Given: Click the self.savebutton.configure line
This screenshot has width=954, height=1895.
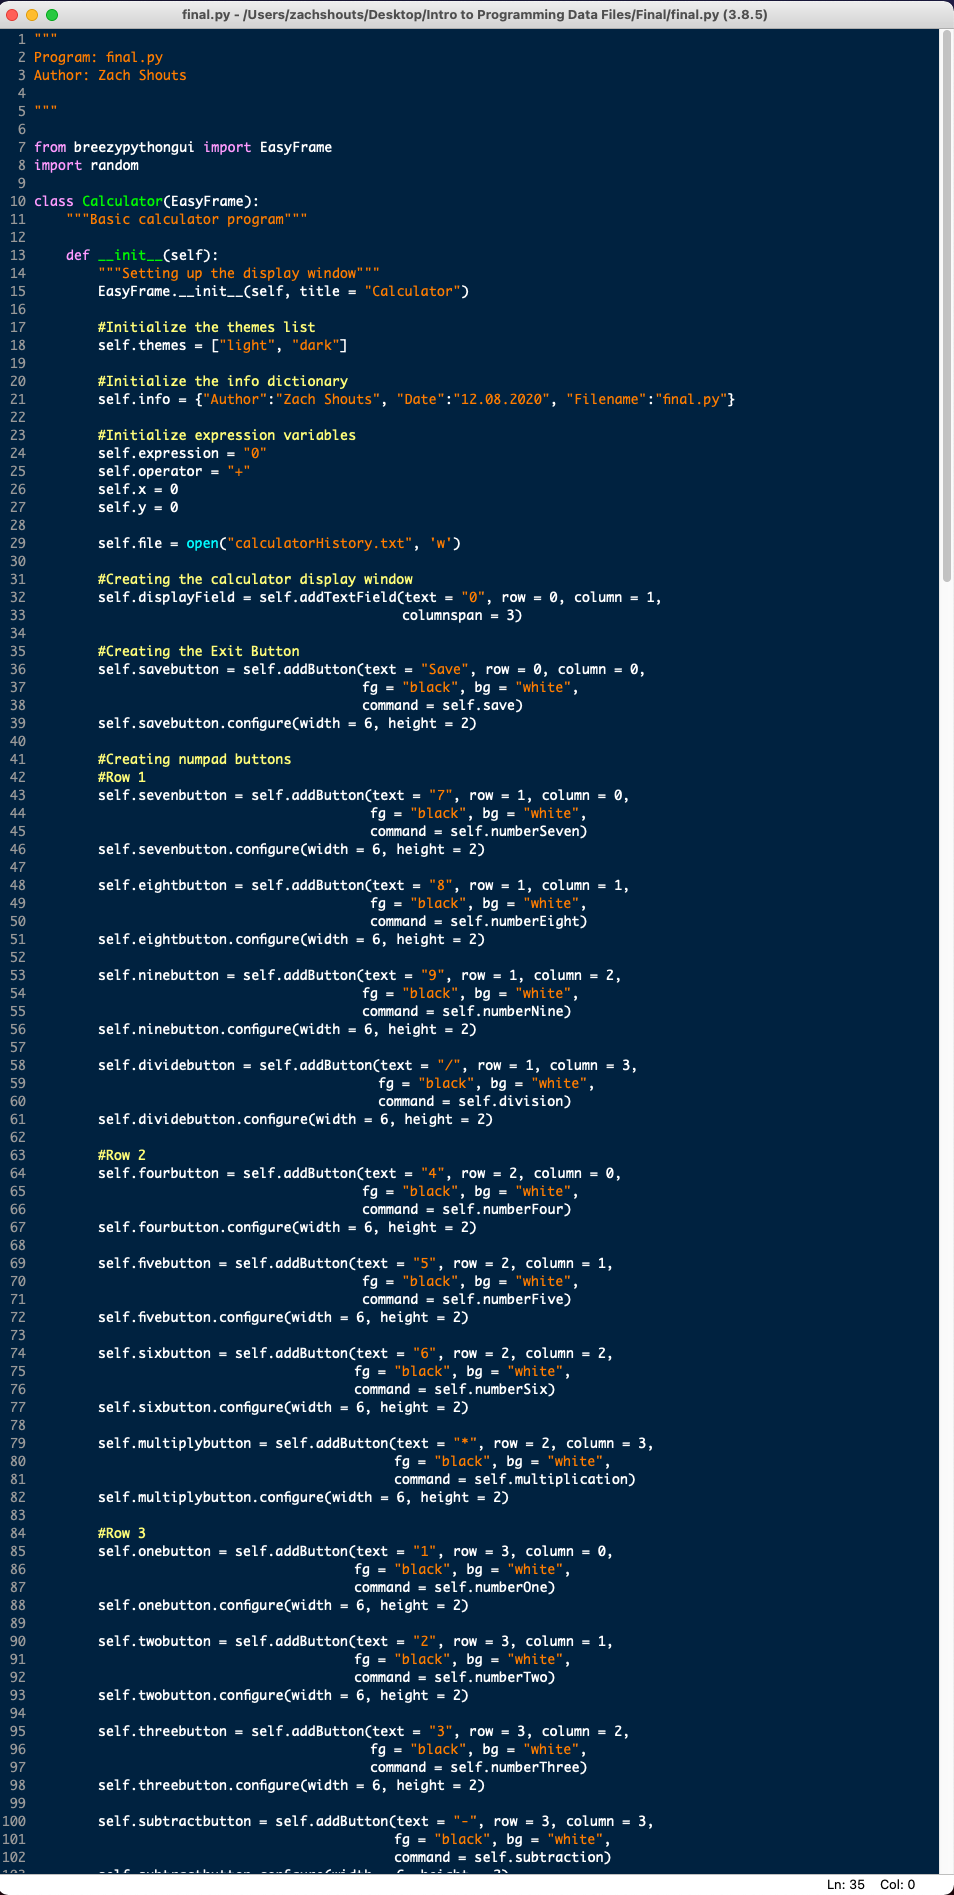Looking at the screenshot, I should pyautogui.click(x=287, y=723).
